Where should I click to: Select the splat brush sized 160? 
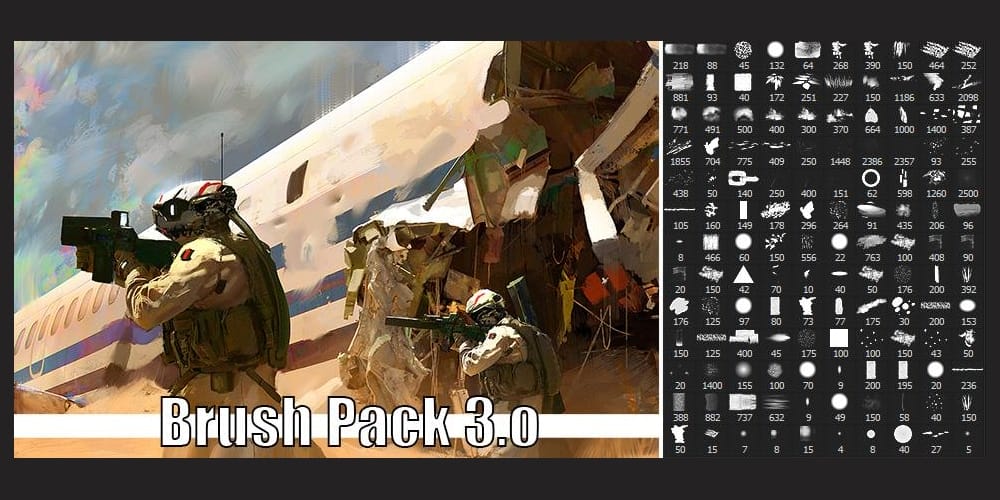(x=711, y=210)
